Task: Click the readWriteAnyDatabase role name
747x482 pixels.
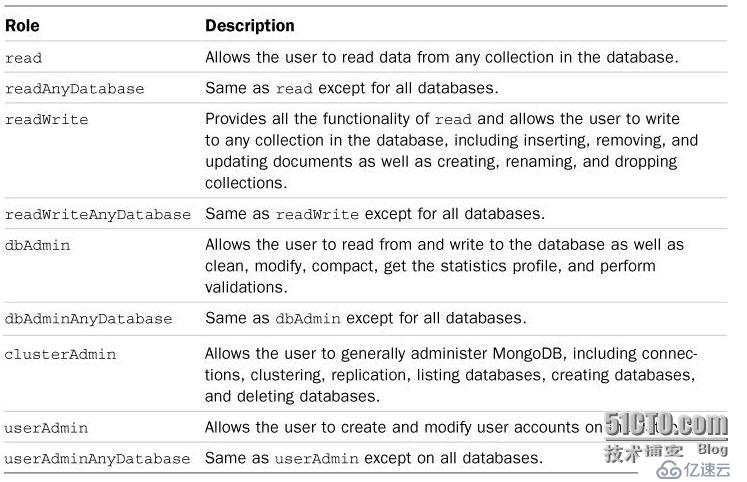Action: click(98, 215)
